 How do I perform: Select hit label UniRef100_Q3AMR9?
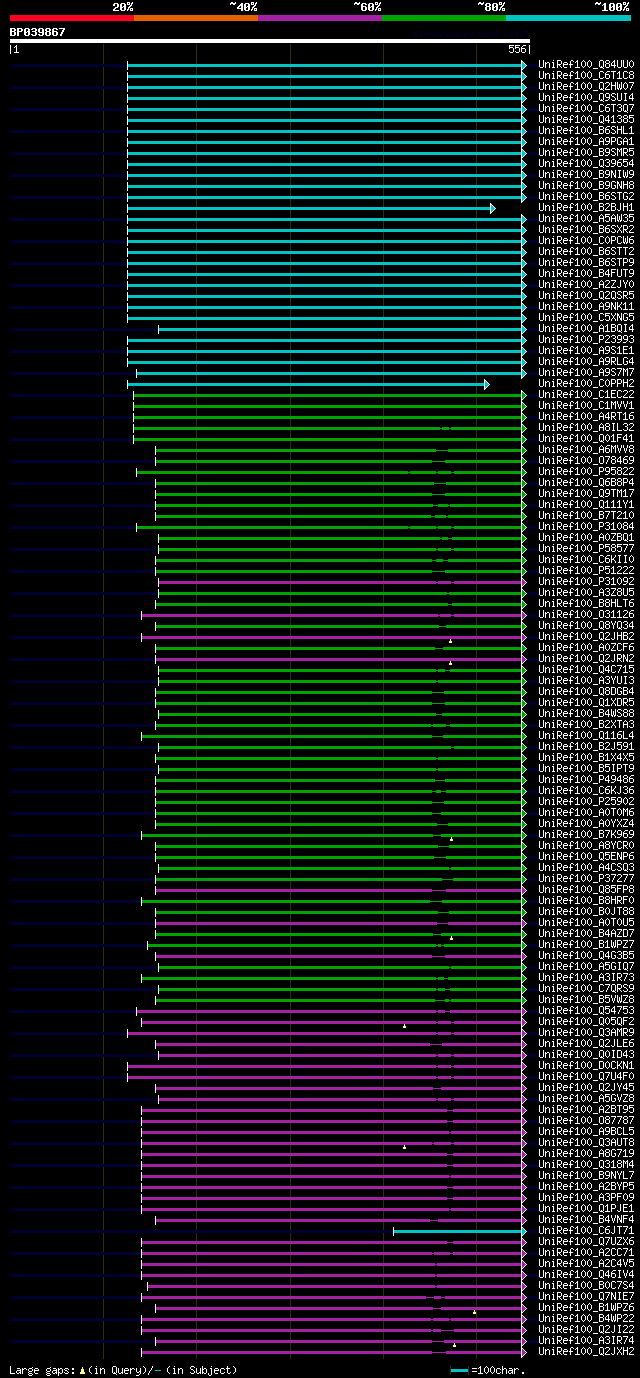tap(586, 1032)
